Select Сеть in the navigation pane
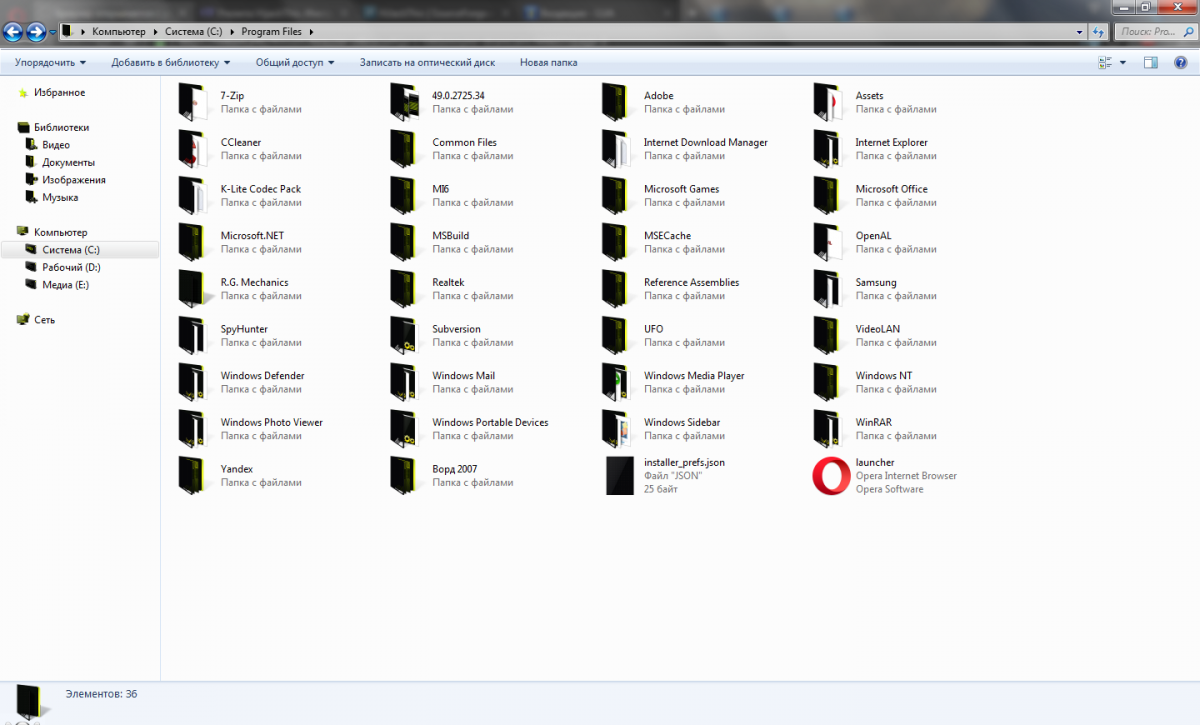 tap(44, 320)
